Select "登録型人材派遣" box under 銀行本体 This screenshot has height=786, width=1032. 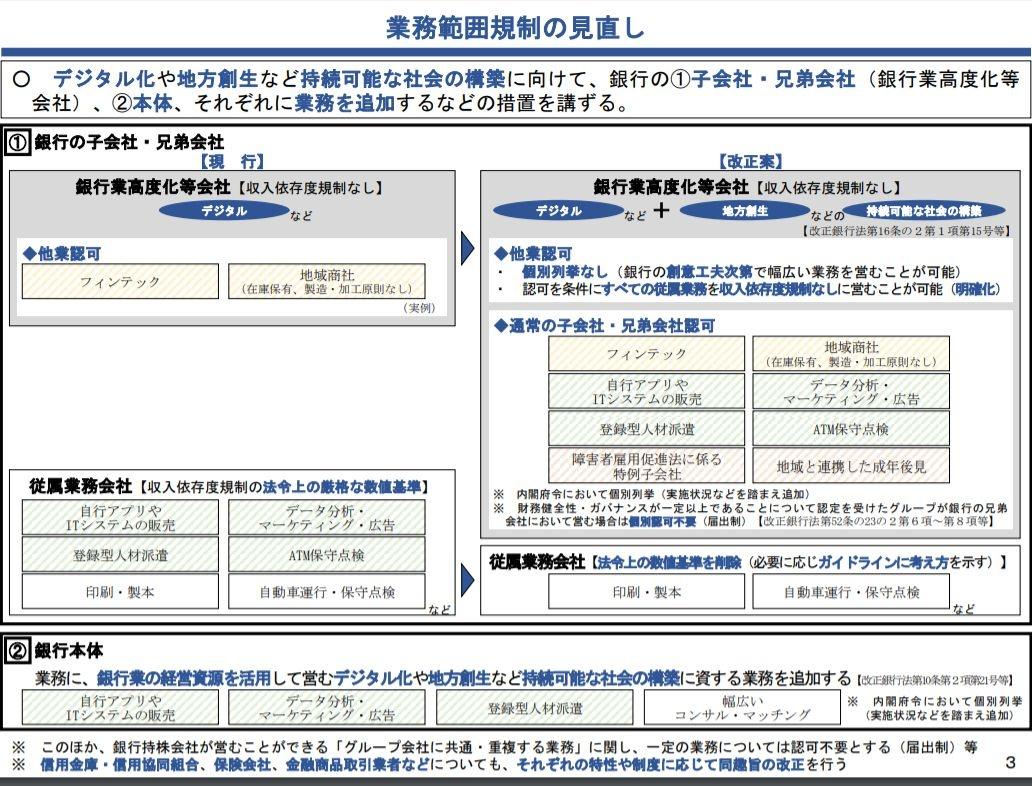(534, 707)
